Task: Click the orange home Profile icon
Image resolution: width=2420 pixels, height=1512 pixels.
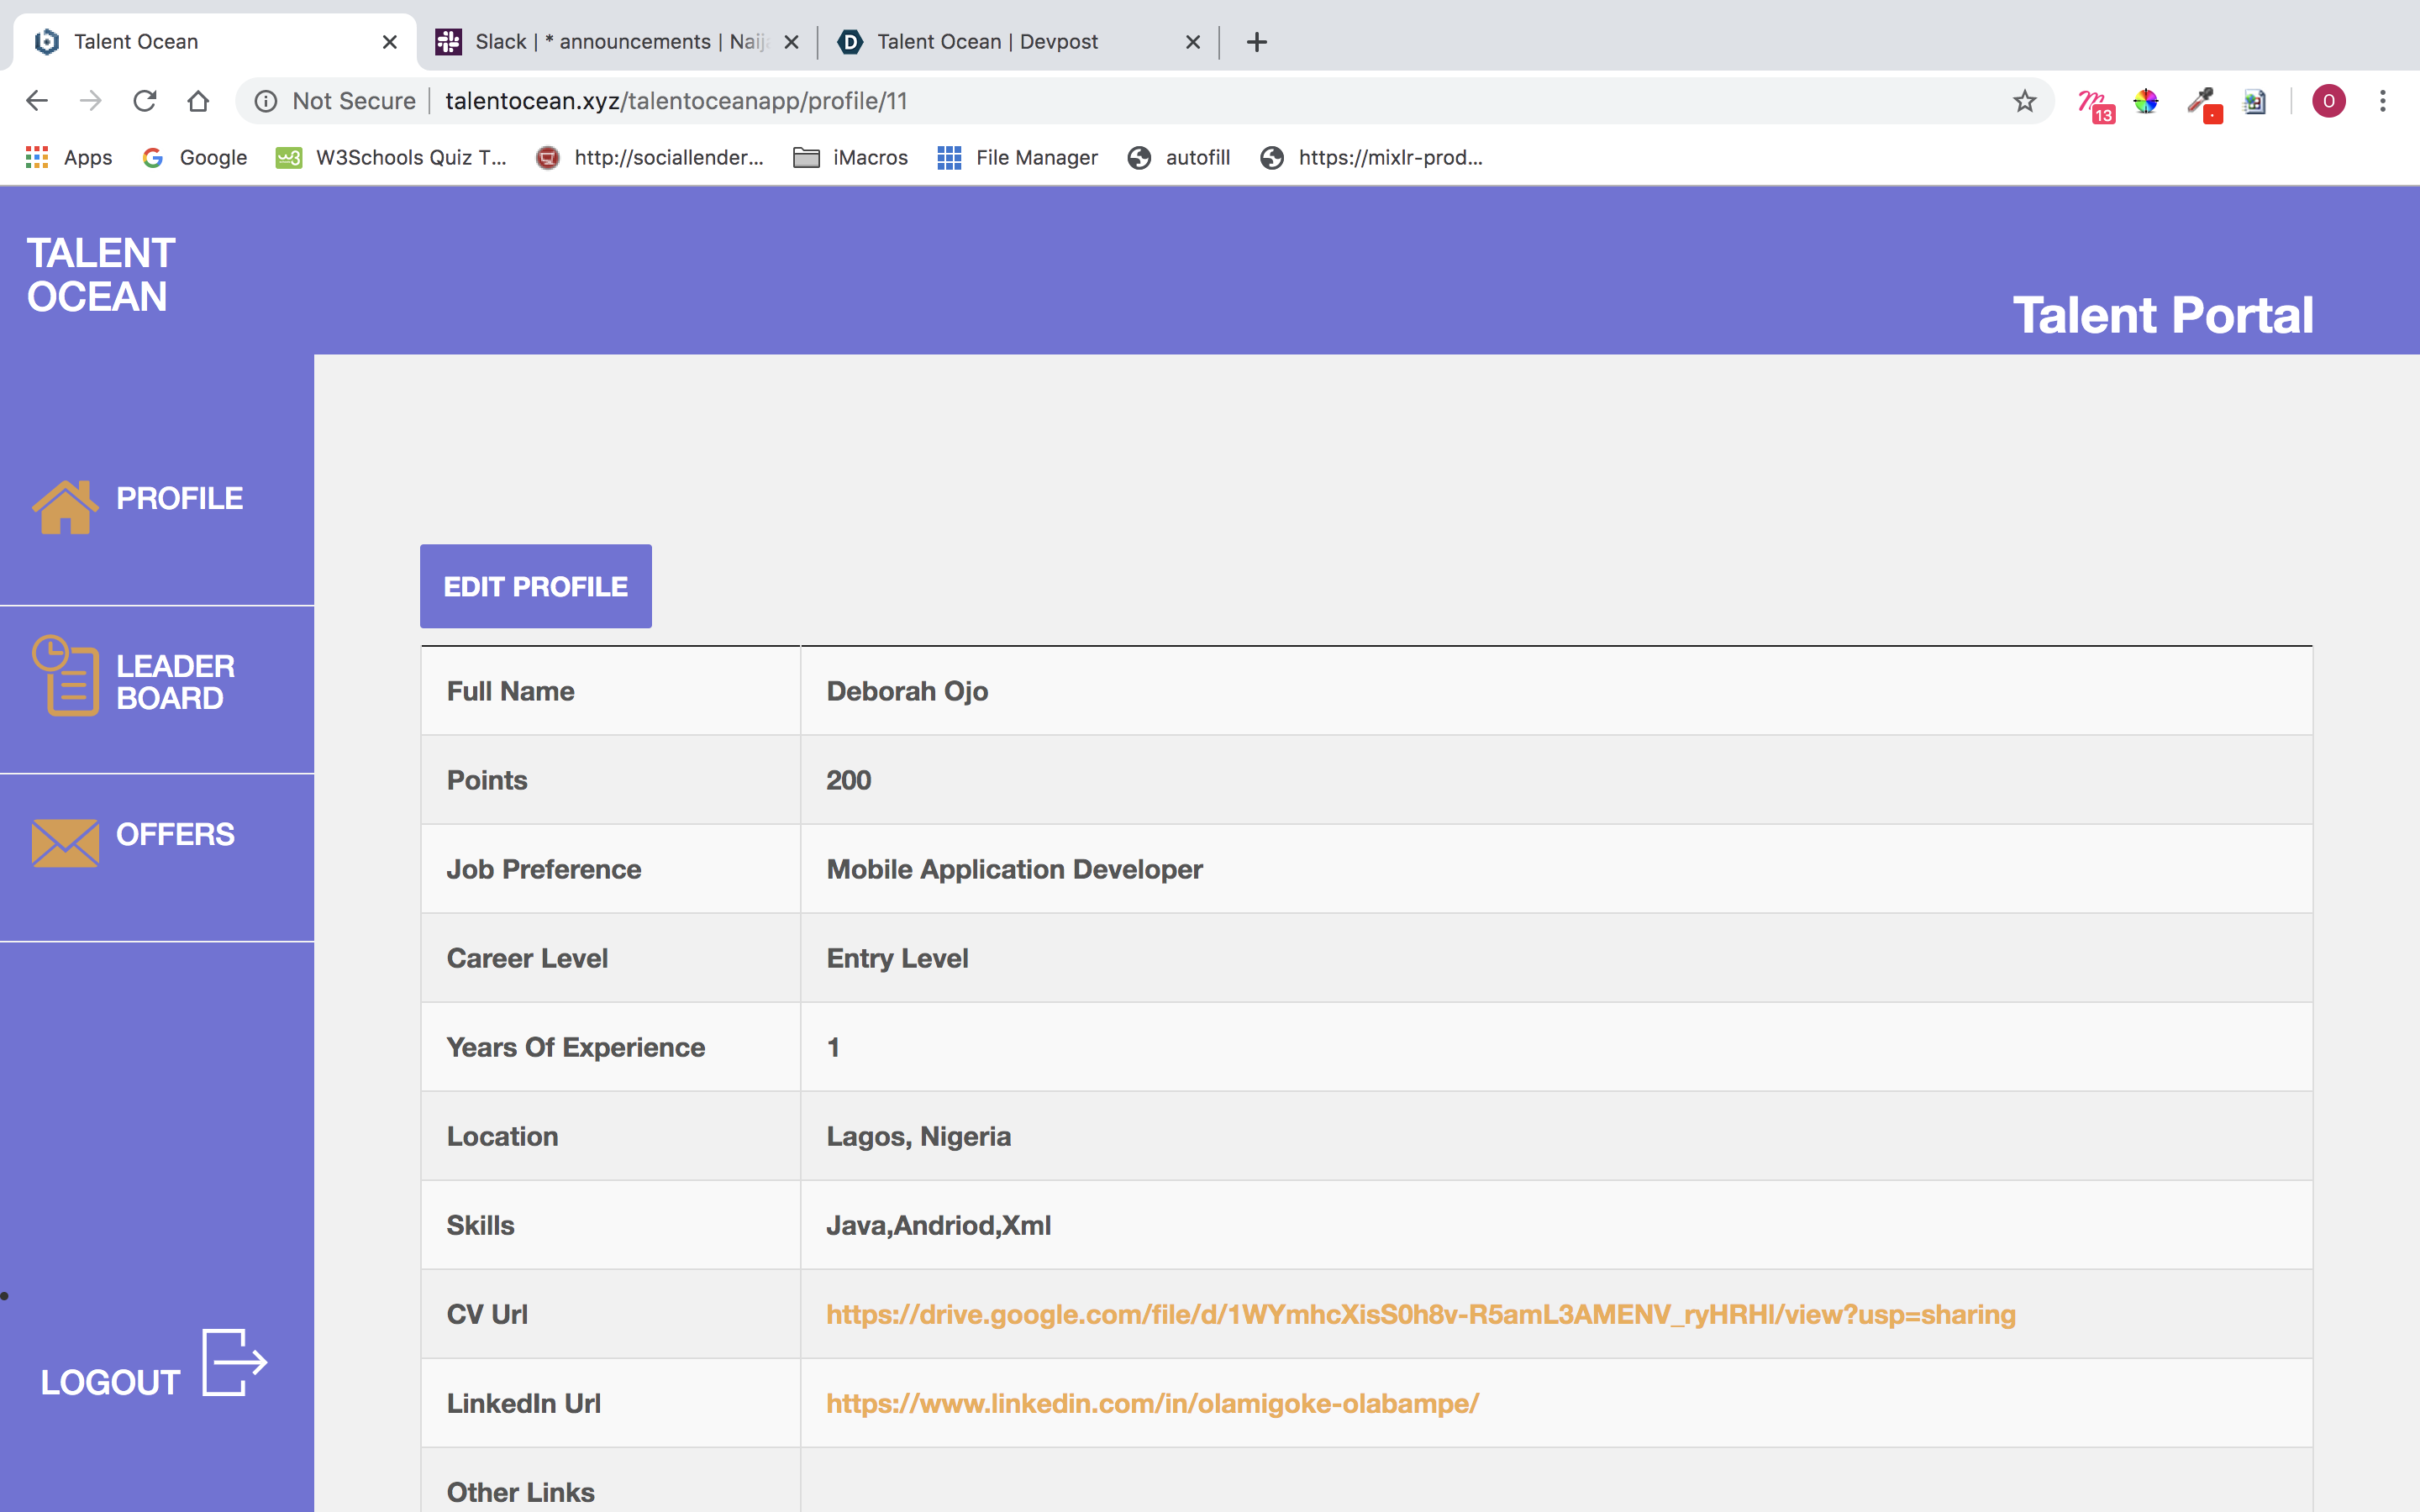Action: (x=65, y=506)
